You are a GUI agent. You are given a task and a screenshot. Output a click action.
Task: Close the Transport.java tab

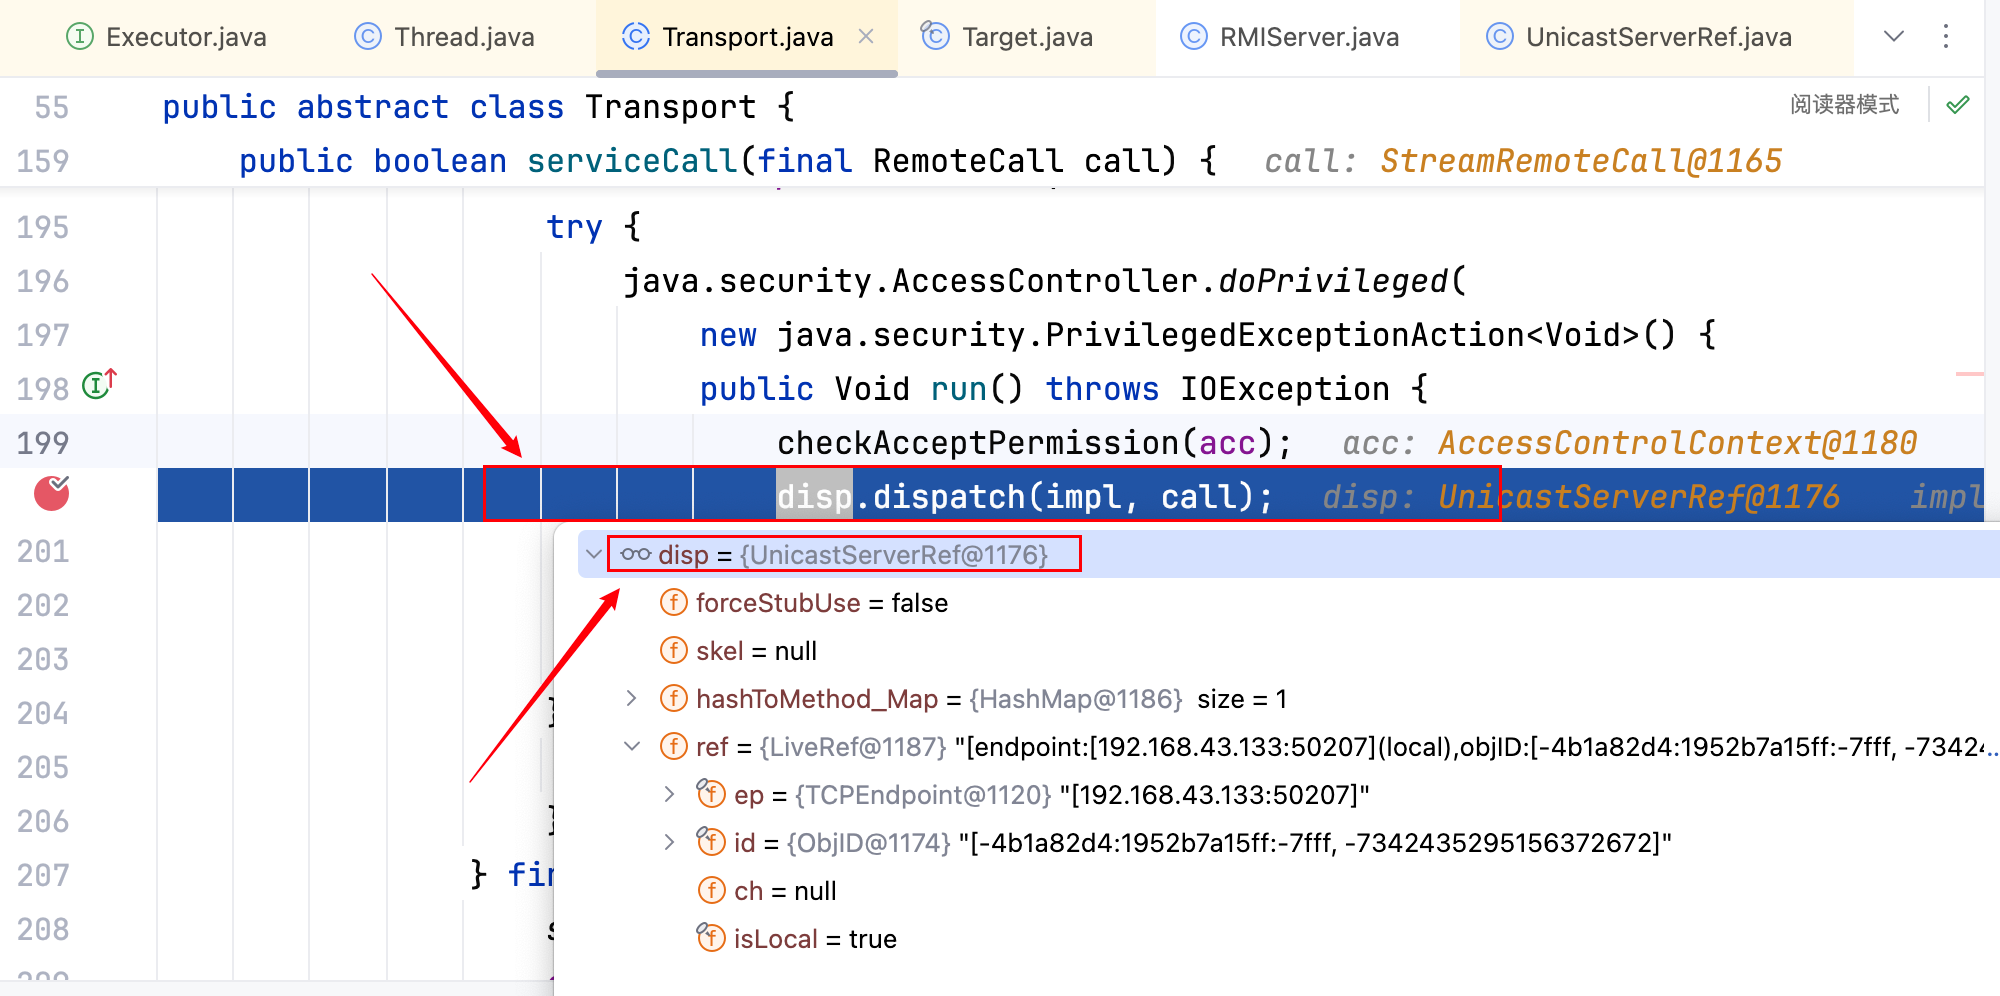[866, 37]
